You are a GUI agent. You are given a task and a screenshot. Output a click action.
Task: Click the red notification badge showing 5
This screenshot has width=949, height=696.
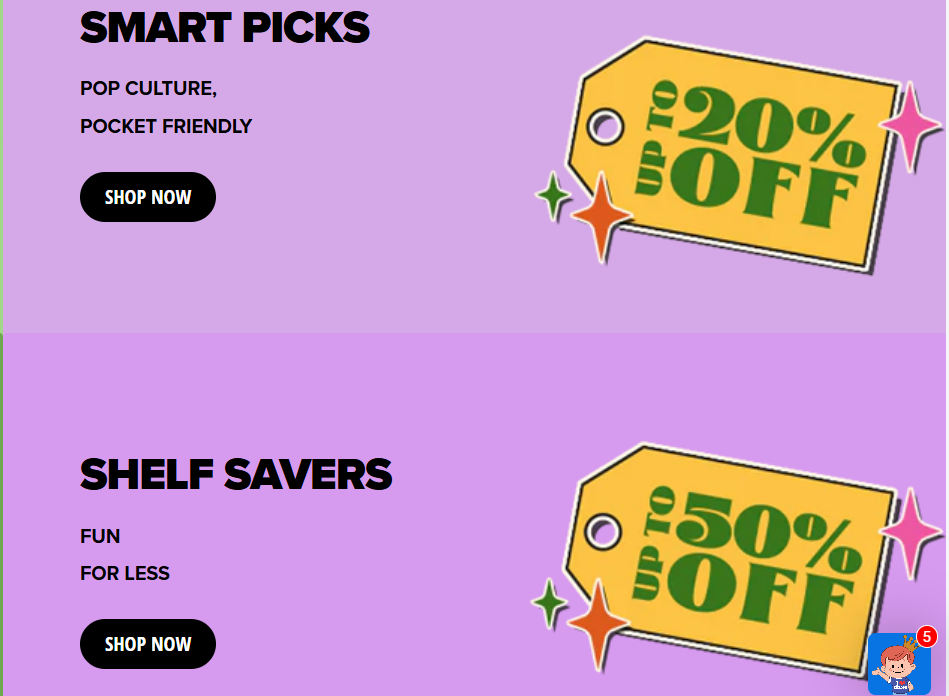coord(926,637)
